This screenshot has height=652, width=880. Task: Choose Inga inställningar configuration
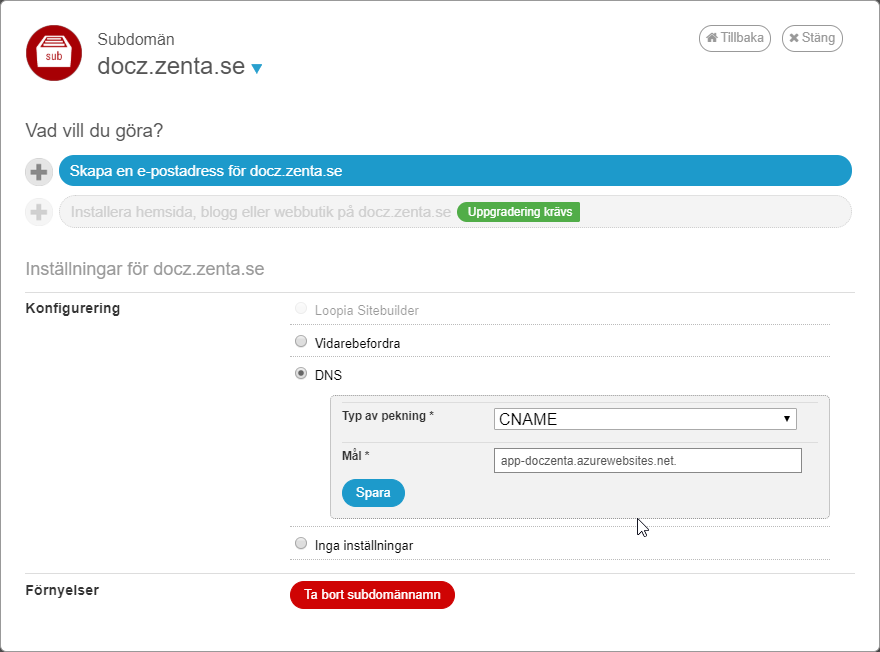301,542
